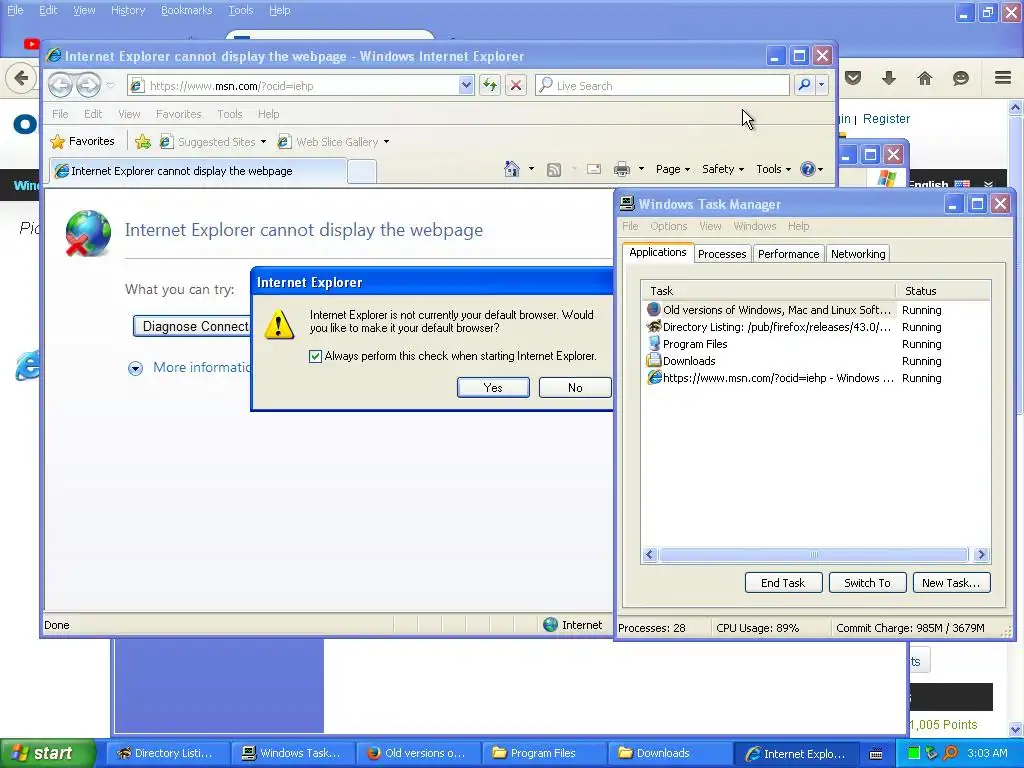Open the IE Tools command bar dropdown
The image size is (1024, 768).
pos(773,169)
